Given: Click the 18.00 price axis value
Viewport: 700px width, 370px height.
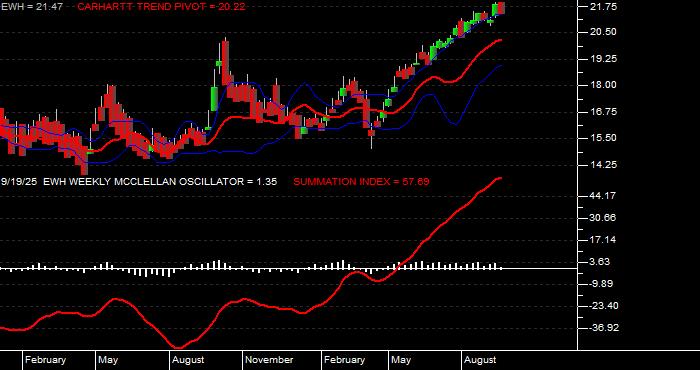Looking at the screenshot, I should (604, 85).
